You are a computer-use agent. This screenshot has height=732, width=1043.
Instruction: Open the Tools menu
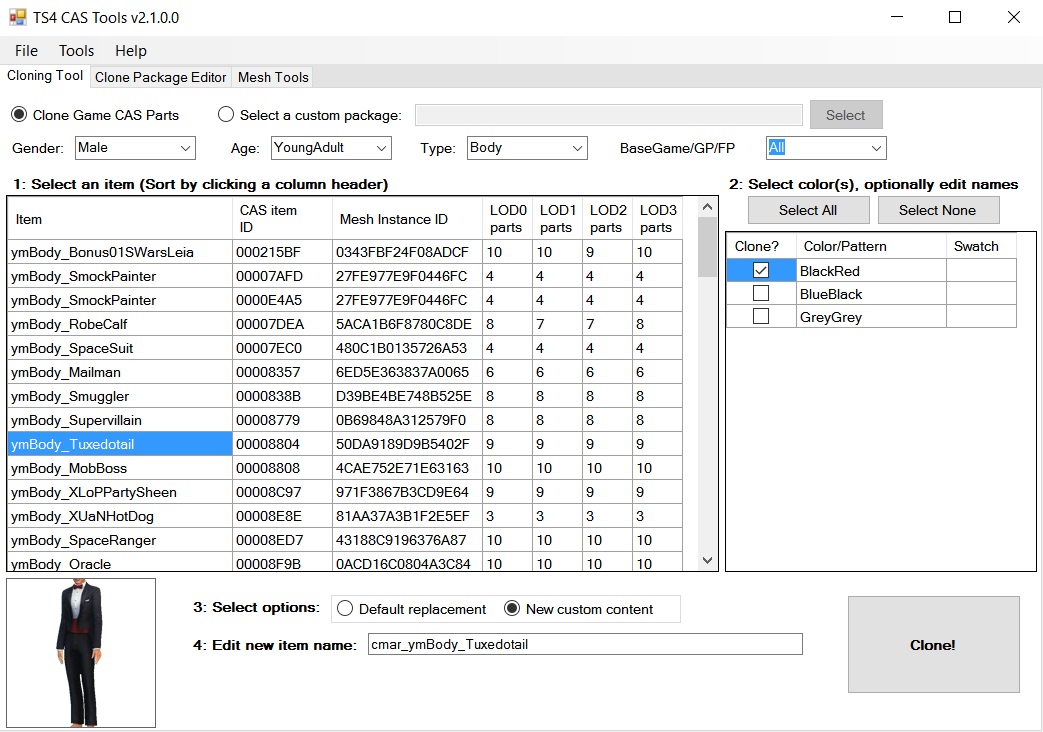pos(76,51)
